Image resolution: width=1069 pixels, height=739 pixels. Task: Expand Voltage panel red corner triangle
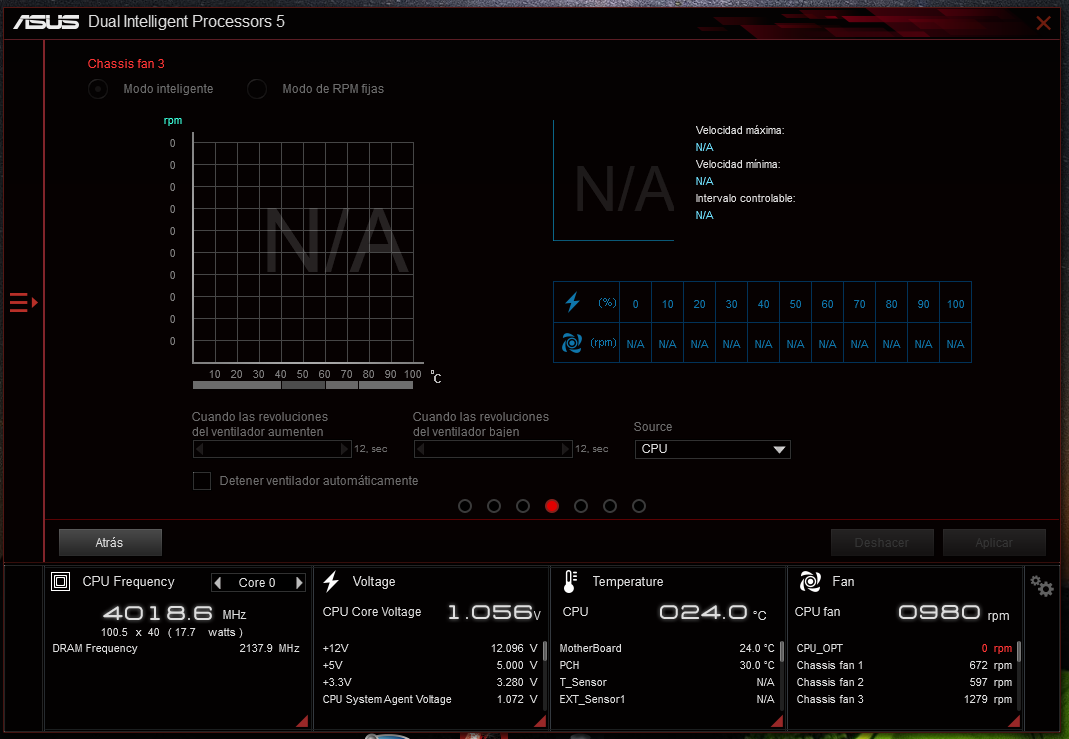[x=540, y=721]
